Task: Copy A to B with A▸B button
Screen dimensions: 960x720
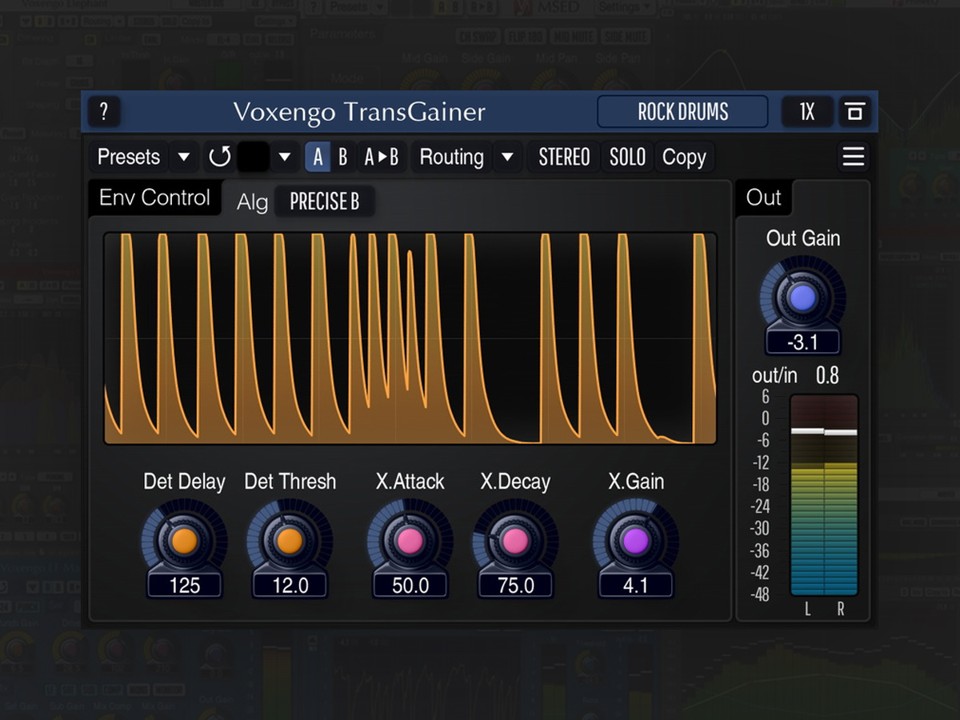Action: [381, 157]
